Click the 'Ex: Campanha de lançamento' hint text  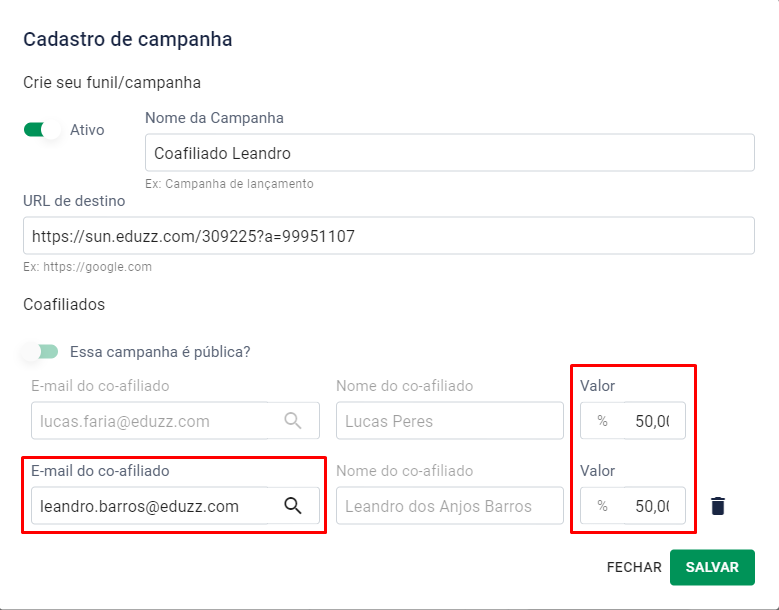pyautogui.click(x=229, y=184)
